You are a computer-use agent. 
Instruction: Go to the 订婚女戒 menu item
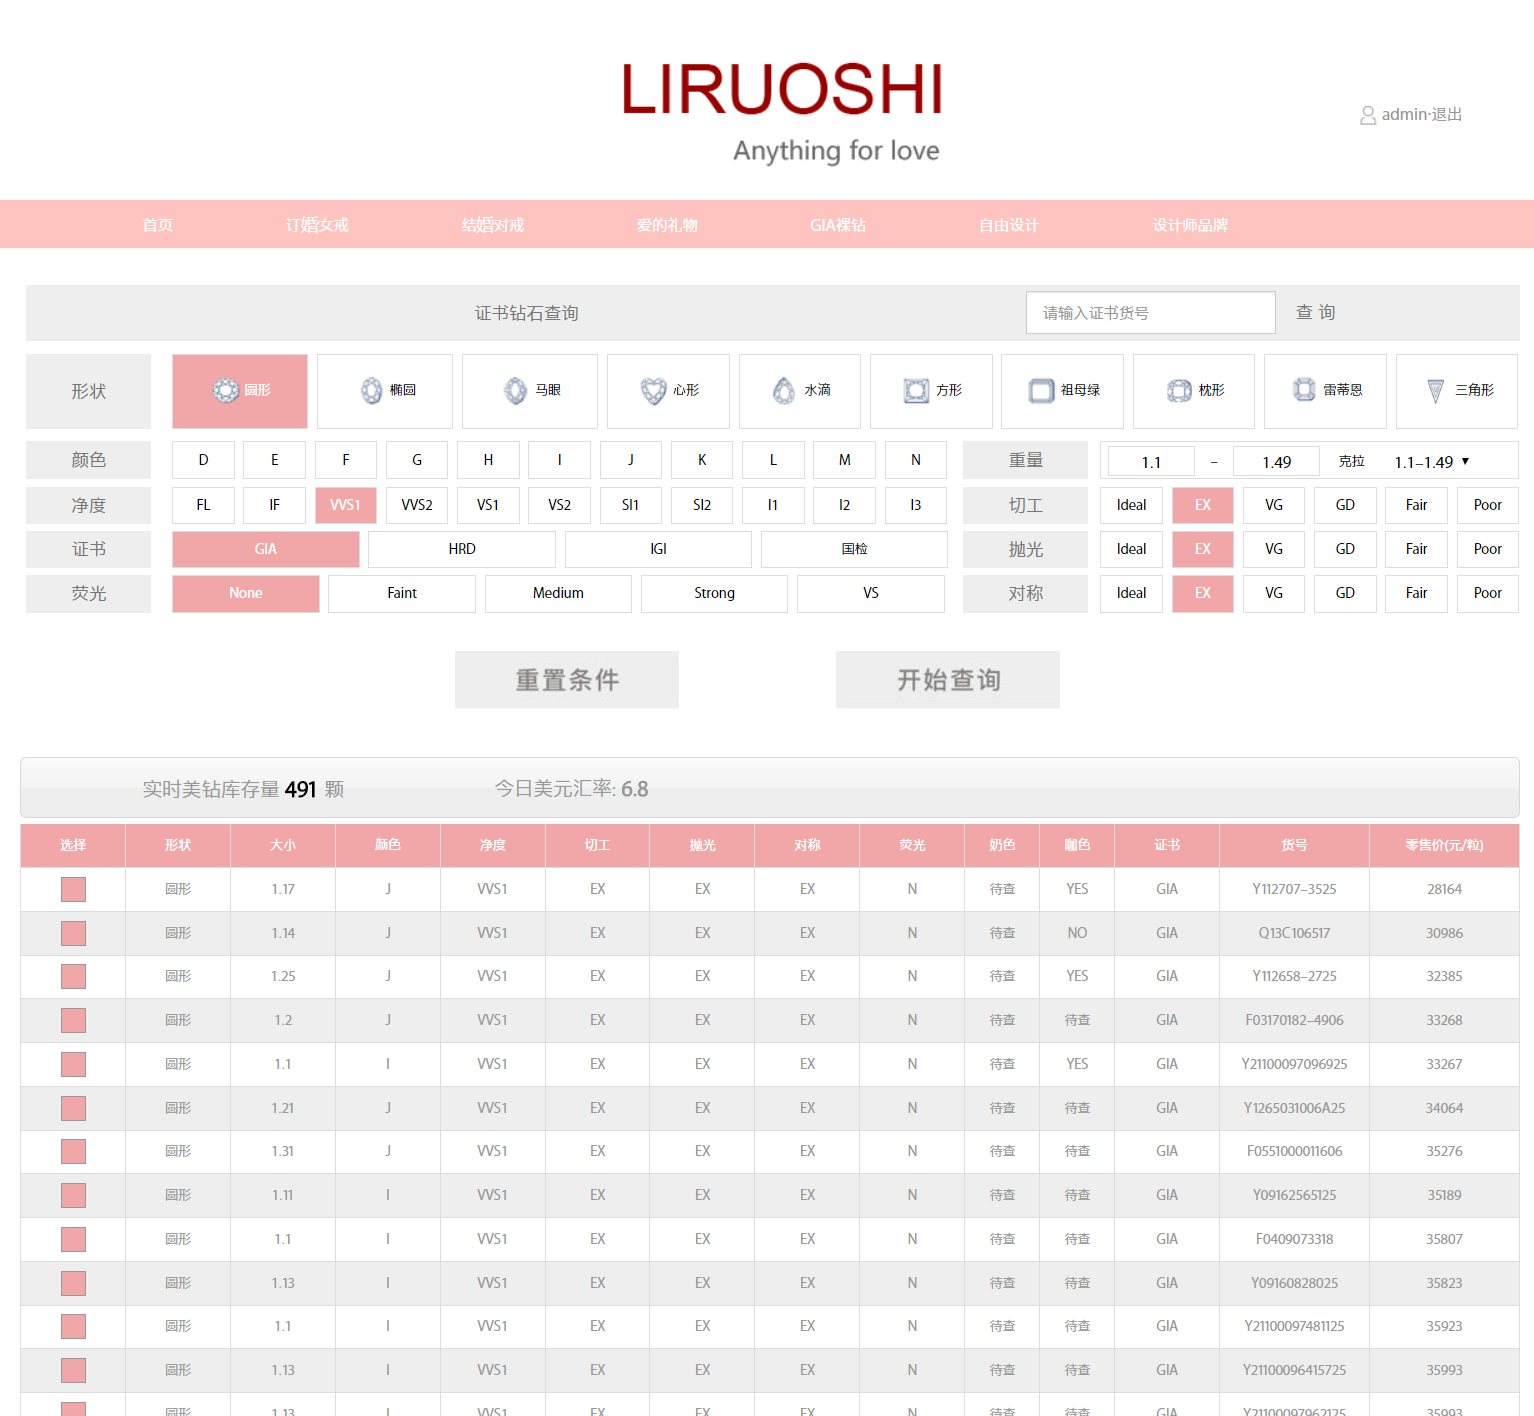click(317, 225)
